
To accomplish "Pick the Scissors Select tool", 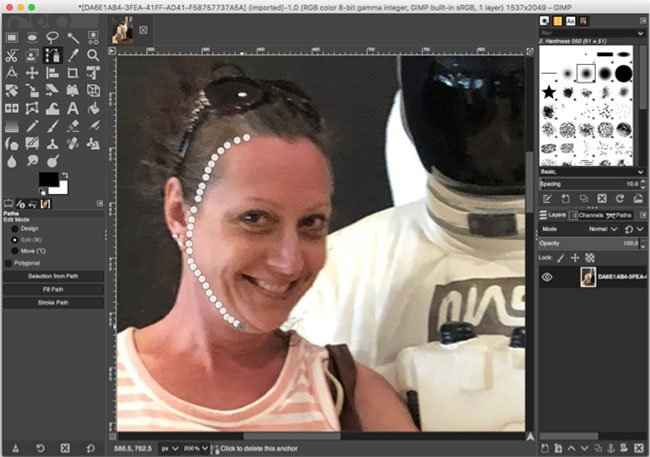I will pos(11,55).
